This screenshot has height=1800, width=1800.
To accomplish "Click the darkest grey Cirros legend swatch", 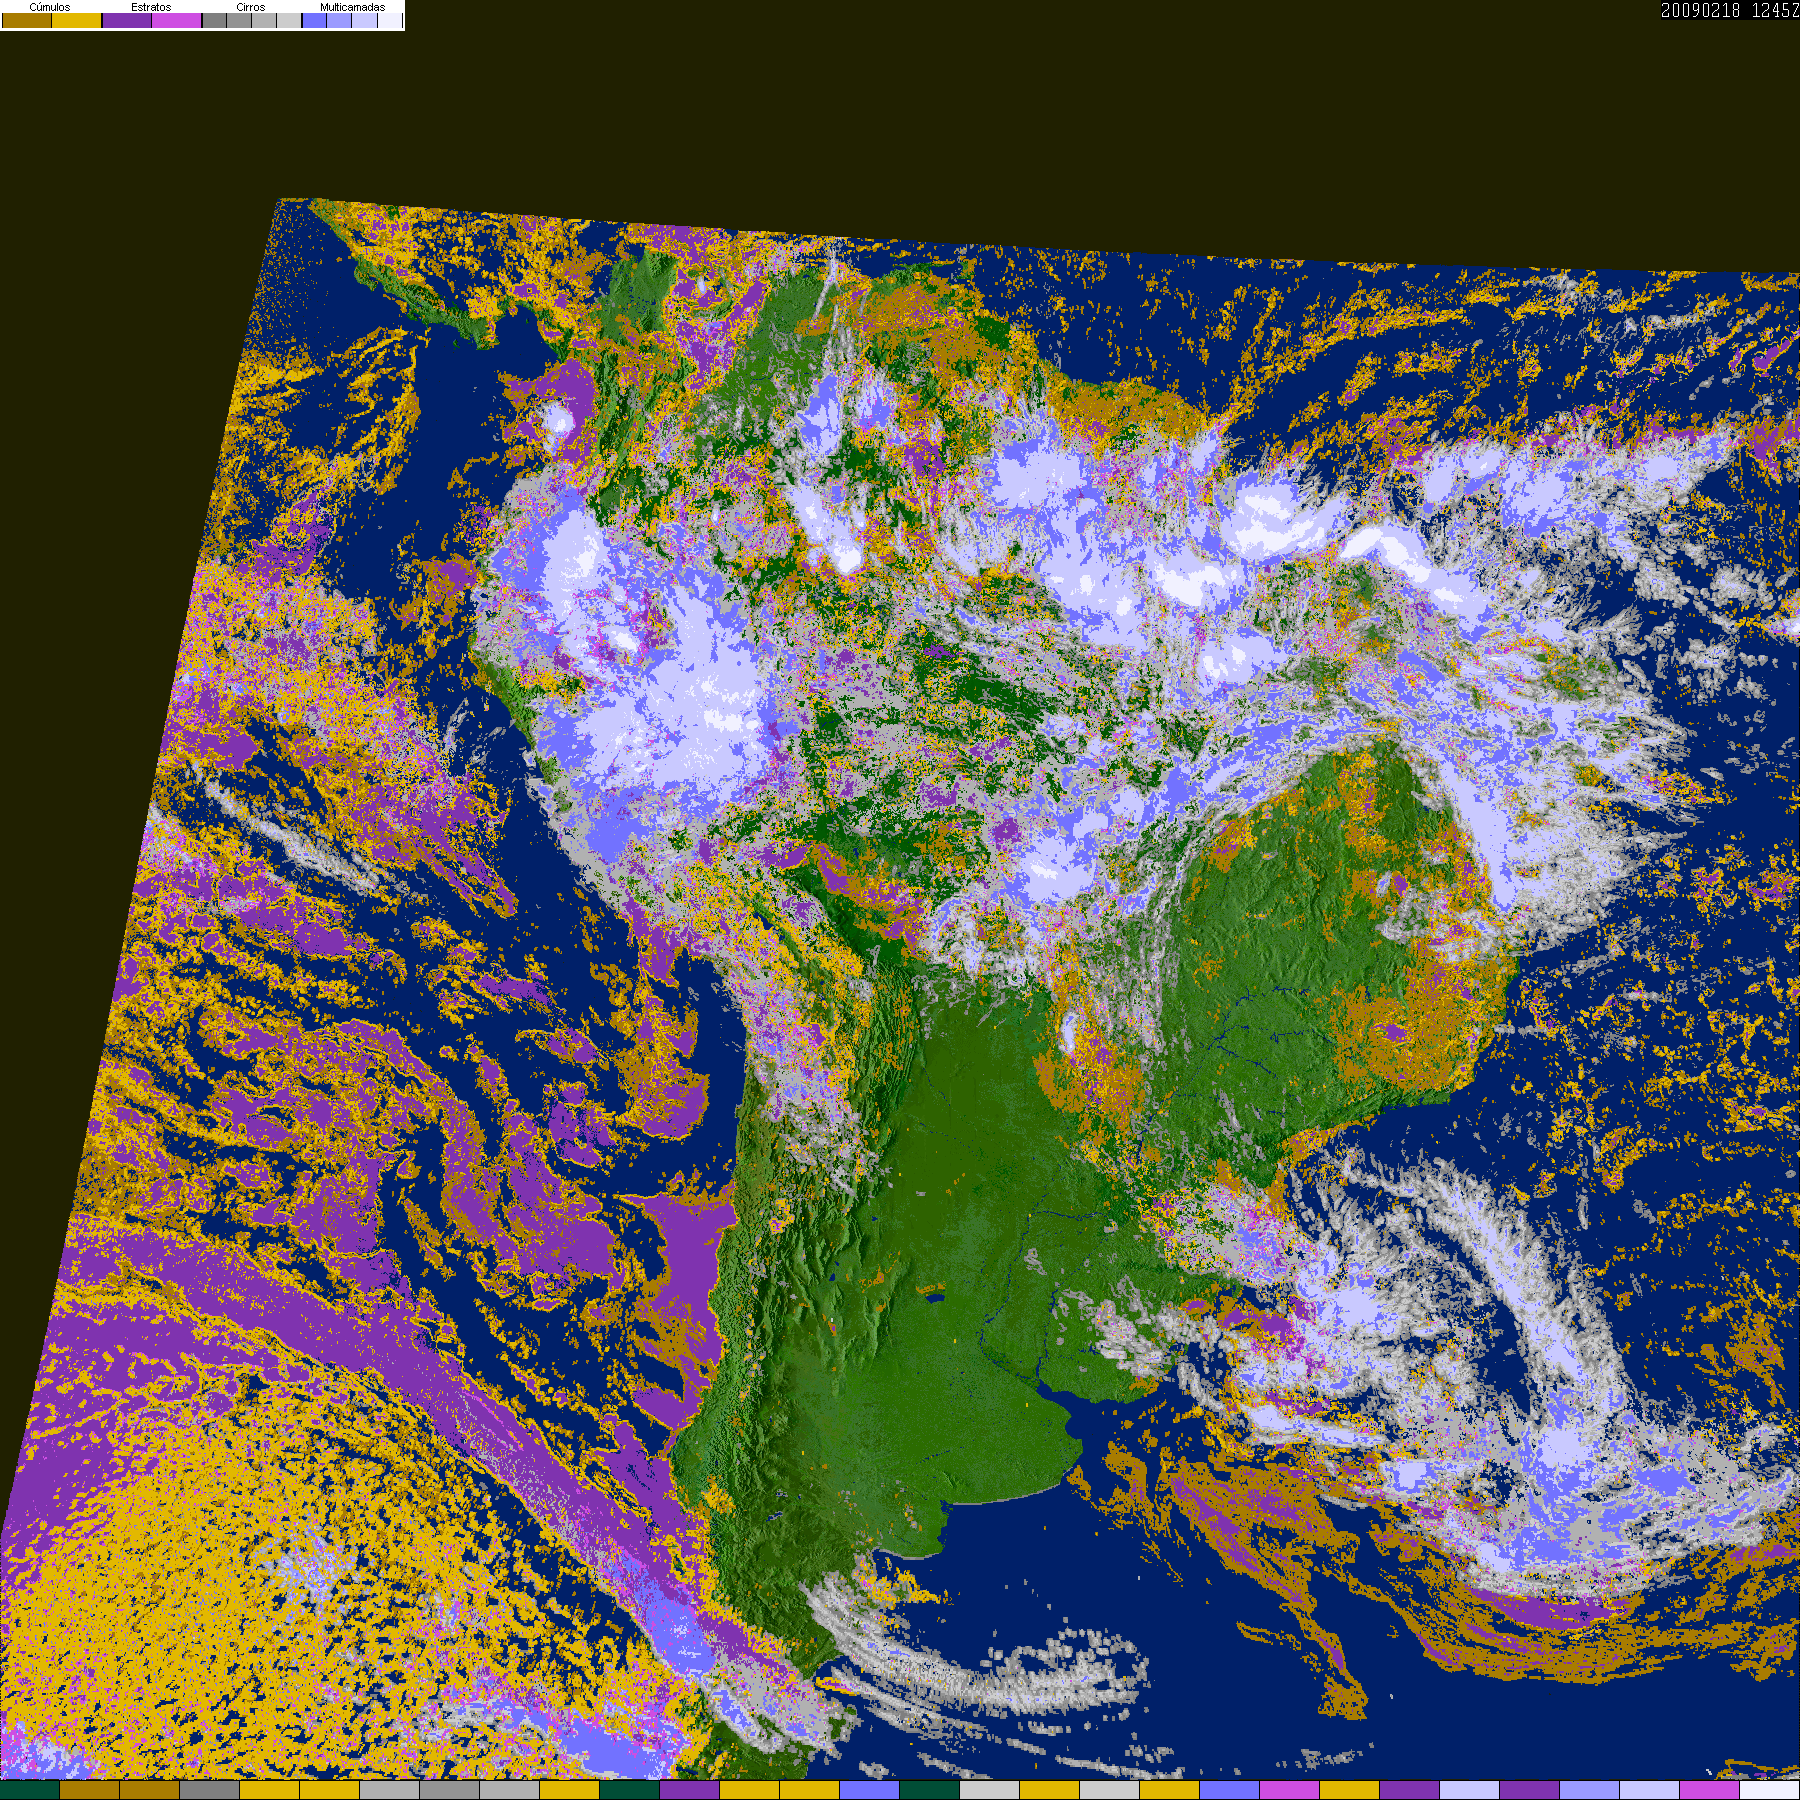I will pos(214,20).
